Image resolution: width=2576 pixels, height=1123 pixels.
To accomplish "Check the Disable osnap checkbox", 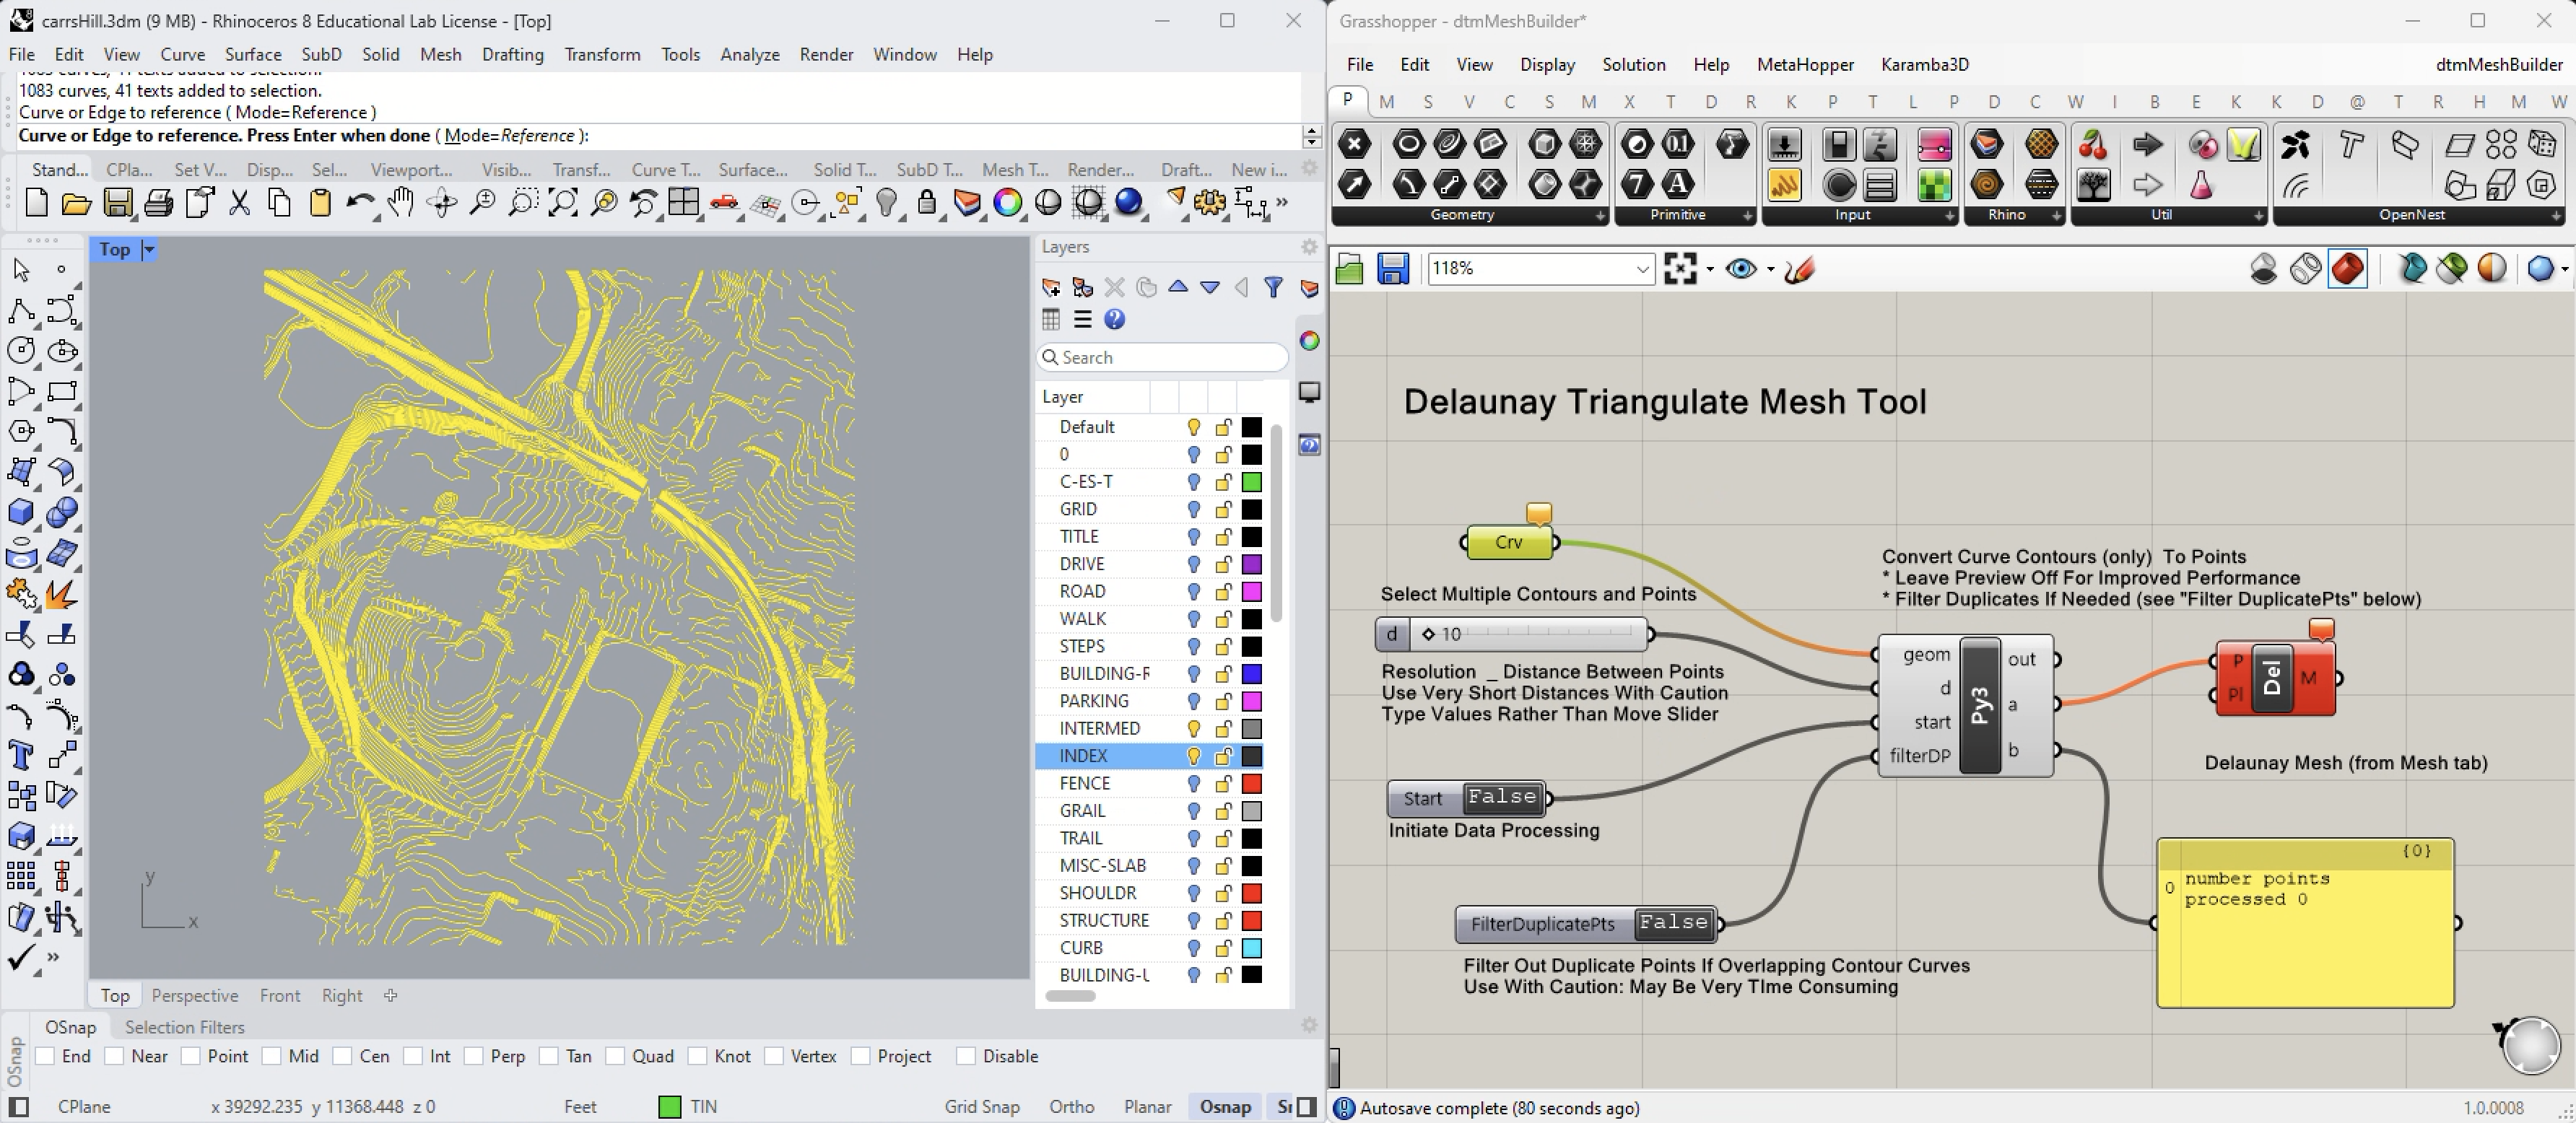I will click(965, 1056).
